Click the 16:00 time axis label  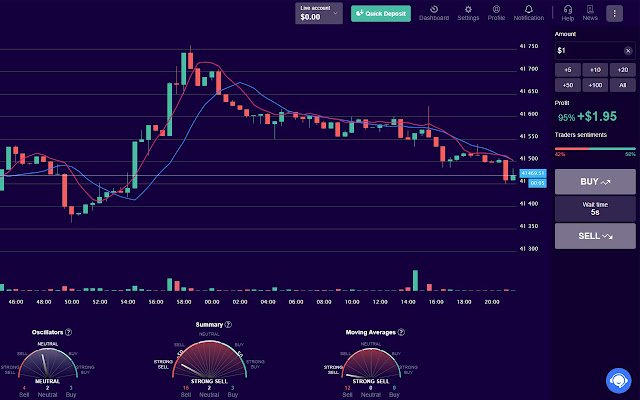point(436,302)
